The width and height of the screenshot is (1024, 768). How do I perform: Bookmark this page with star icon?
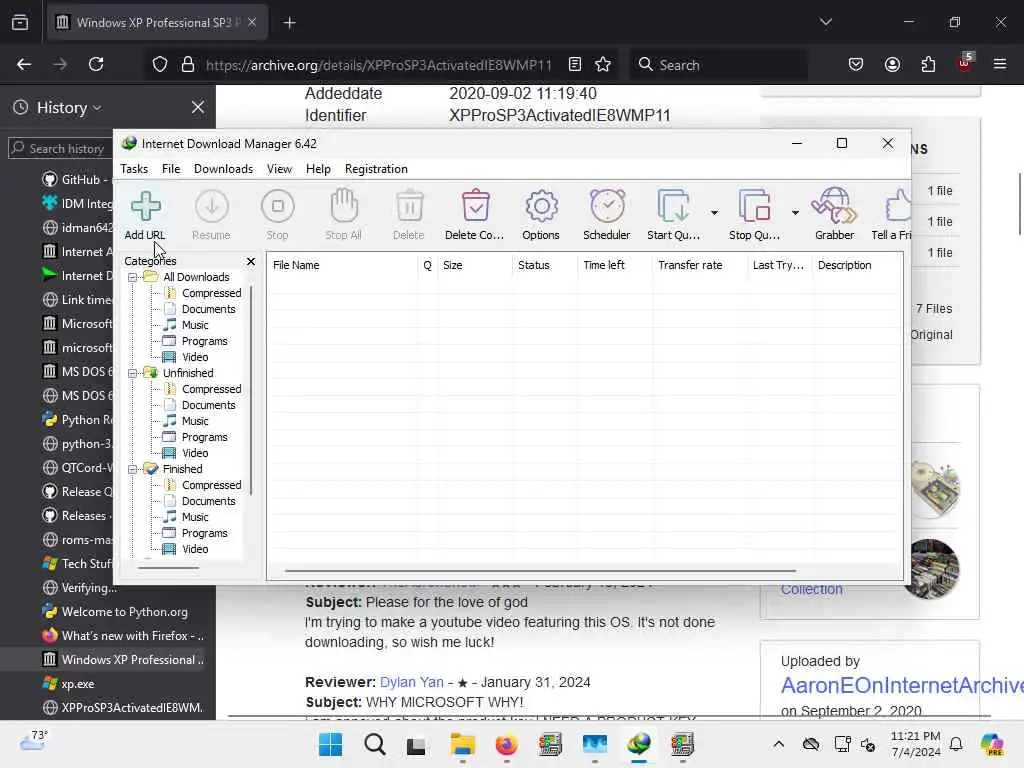pyautogui.click(x=603, y=64)
